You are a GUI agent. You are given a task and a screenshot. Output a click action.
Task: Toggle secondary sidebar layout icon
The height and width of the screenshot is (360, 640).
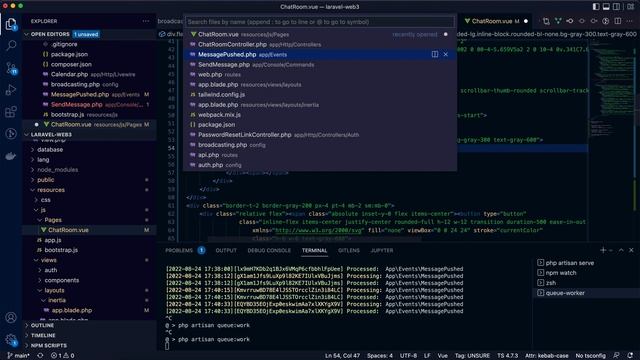point(616,7)
